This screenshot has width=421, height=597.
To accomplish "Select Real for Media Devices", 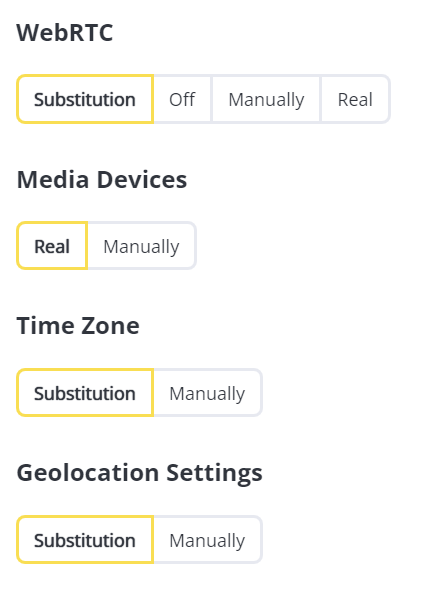I will click(x=52, y=246).
